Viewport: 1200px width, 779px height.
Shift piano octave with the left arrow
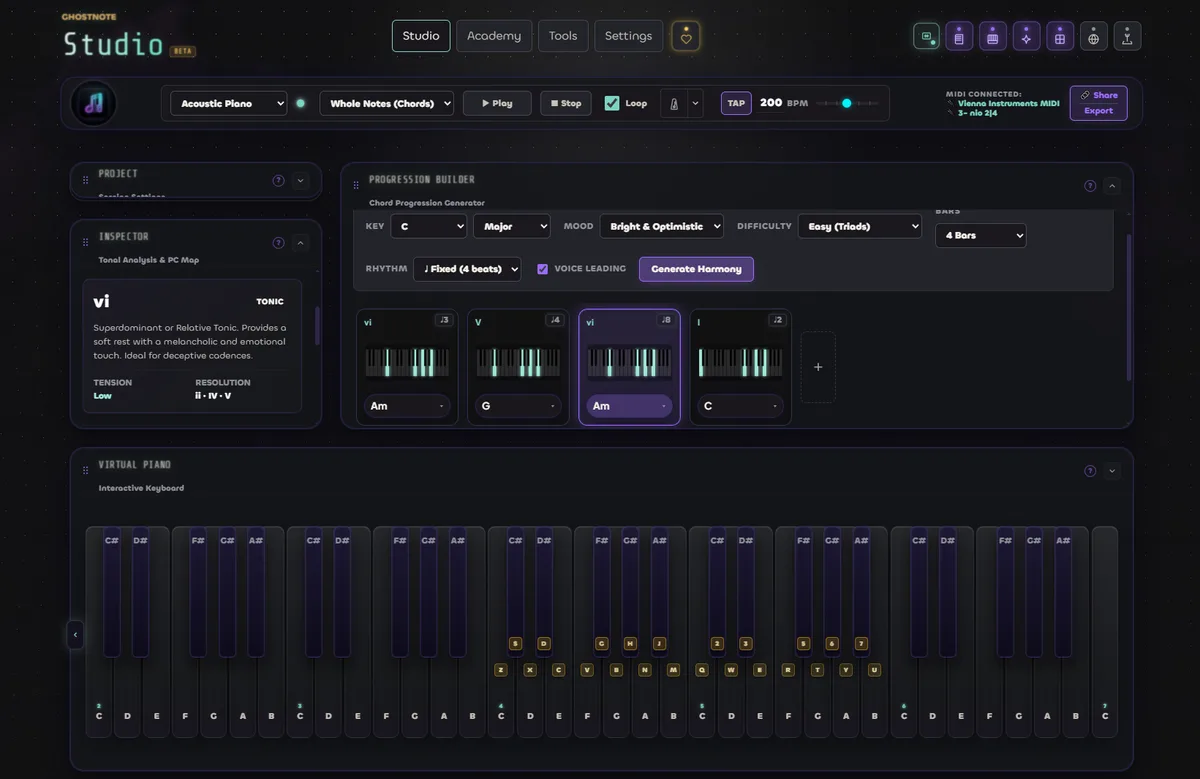pyautogui.click(x=75, y=634)
